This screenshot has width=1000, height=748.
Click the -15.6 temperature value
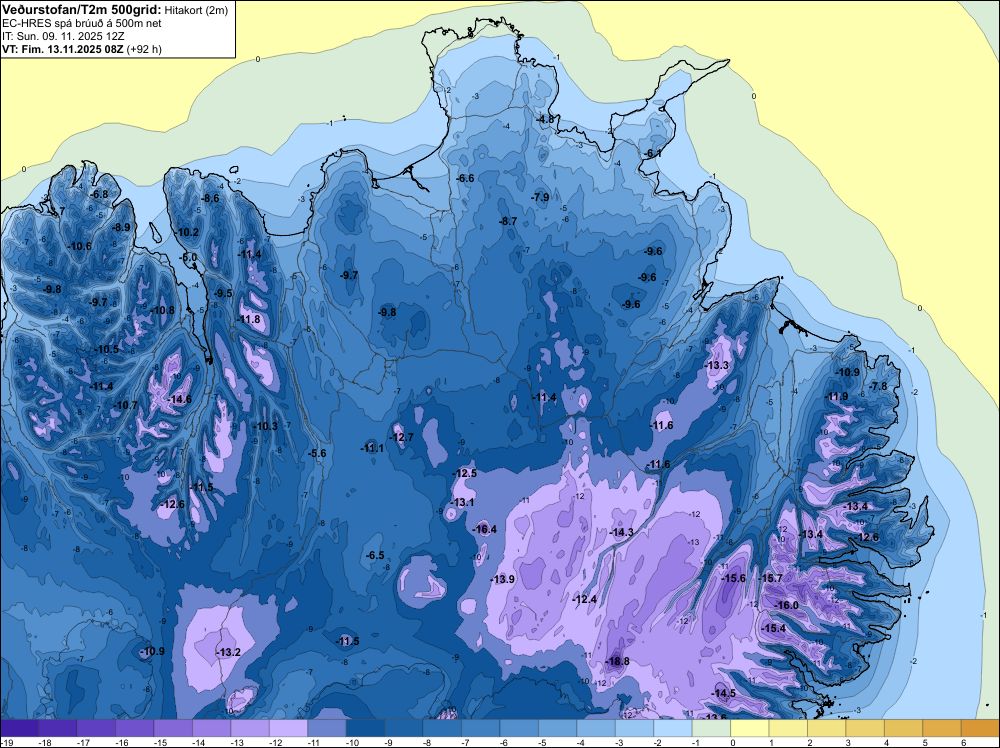click(733, 578)
